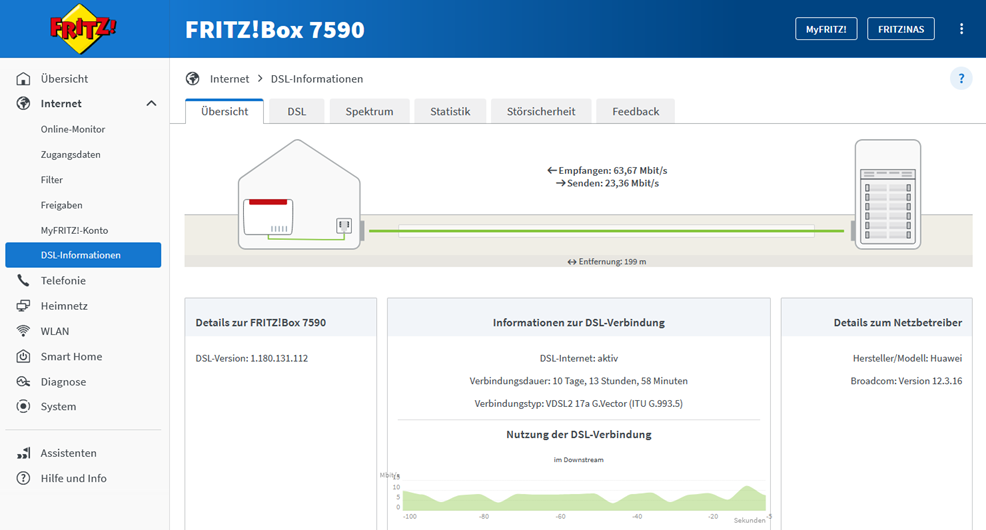Click 'Broadcom: Version 12.3.16' text

pos(906,381)
